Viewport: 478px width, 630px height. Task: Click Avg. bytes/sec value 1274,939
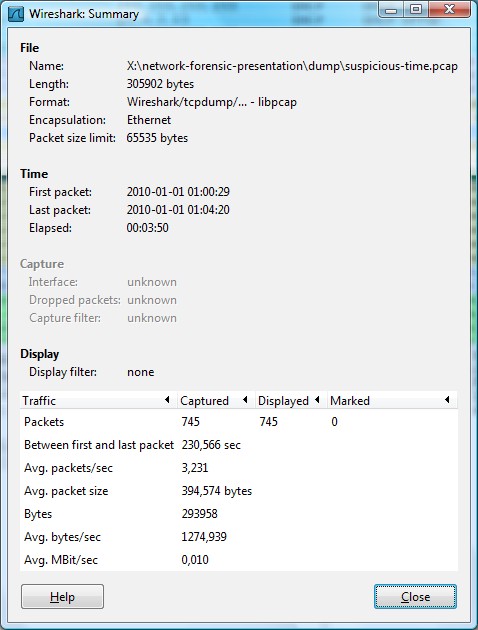point(204,537)
